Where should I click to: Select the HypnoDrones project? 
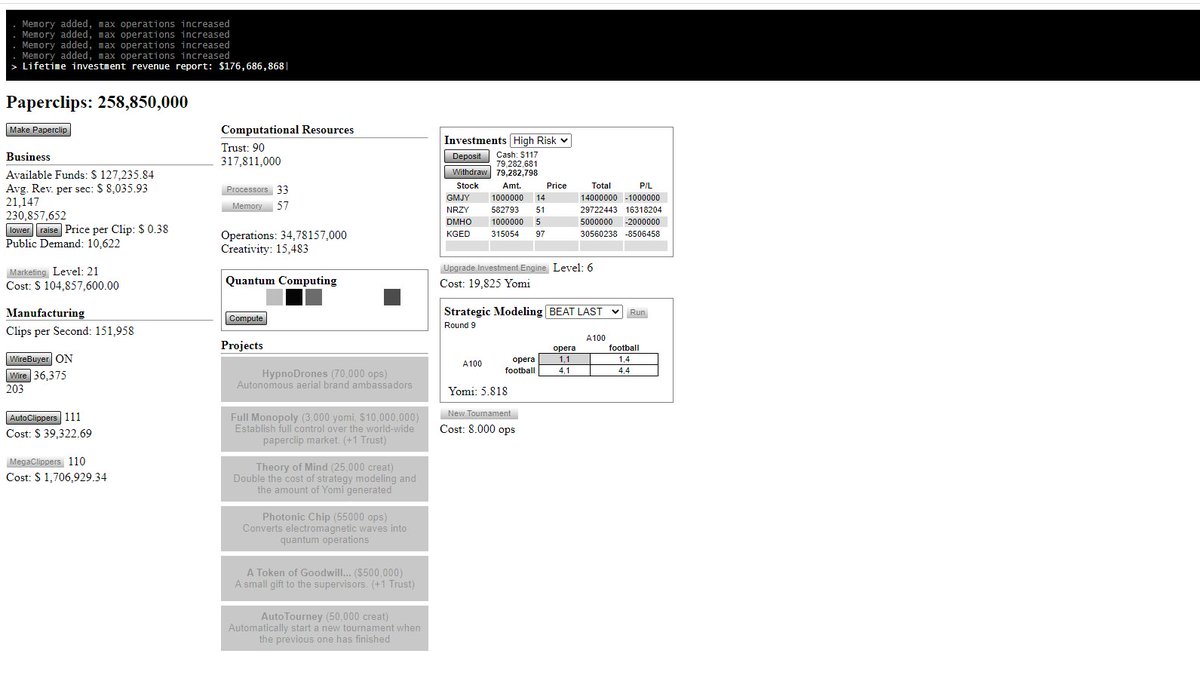[x=324, y=379]
